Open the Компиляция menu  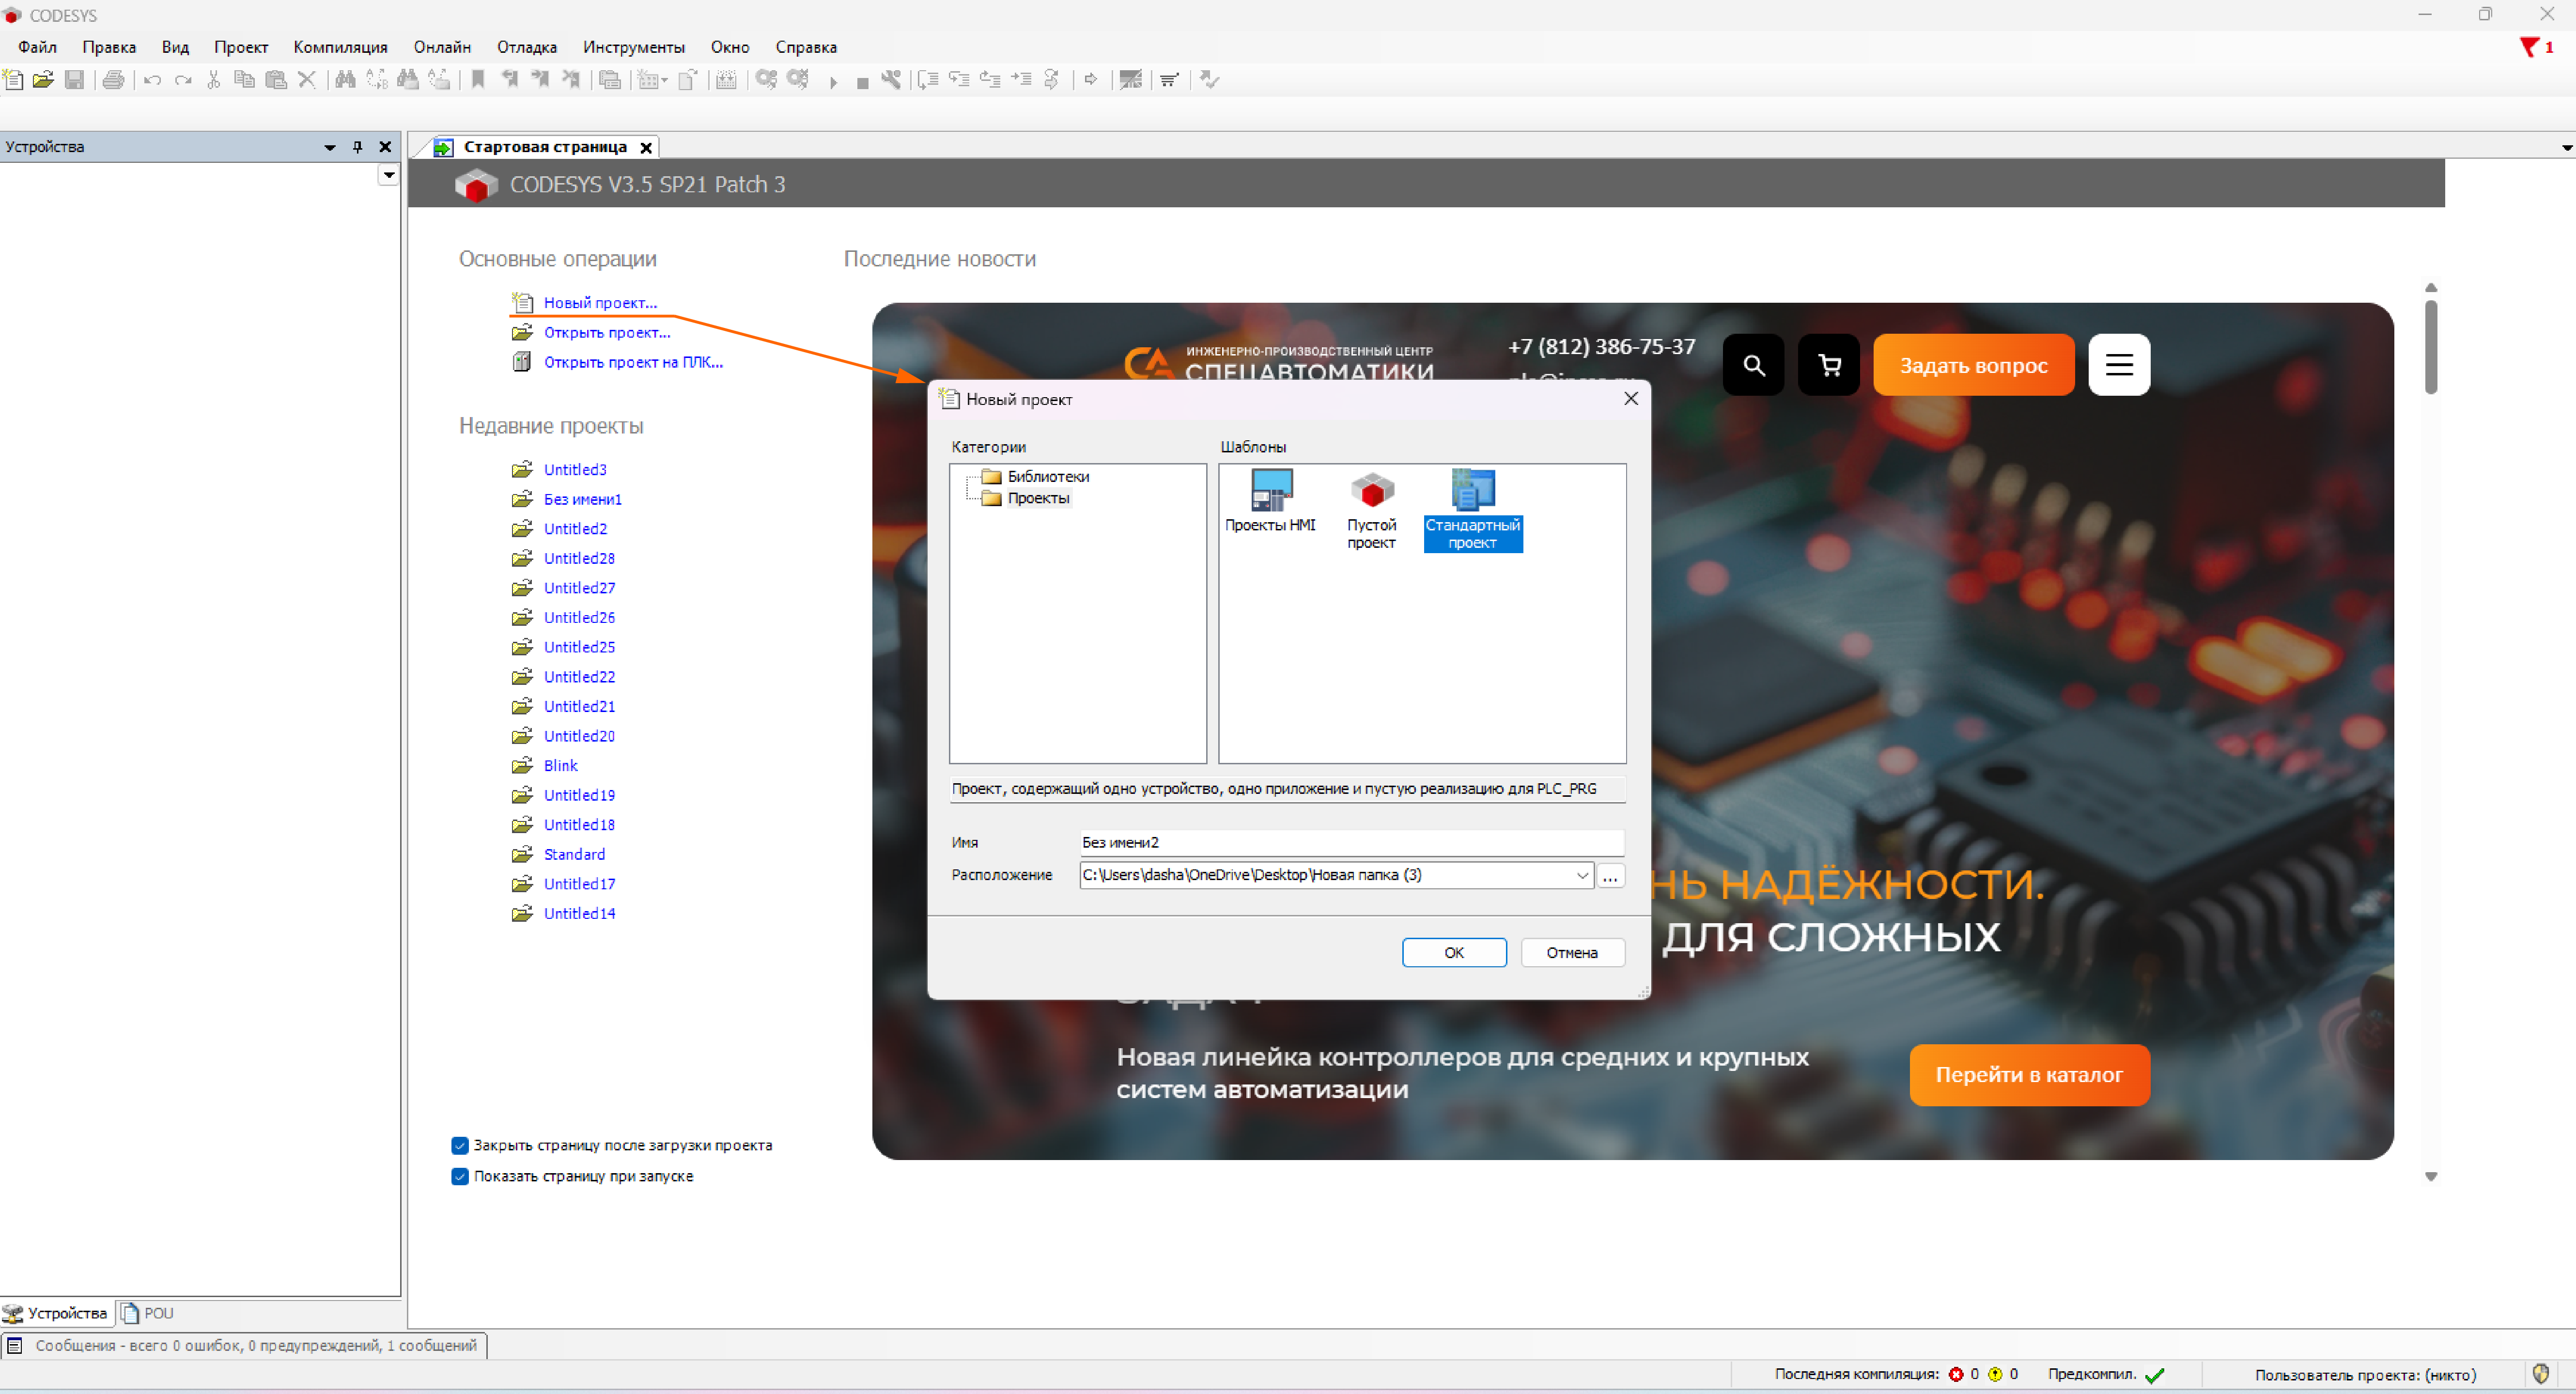(340, 47)
